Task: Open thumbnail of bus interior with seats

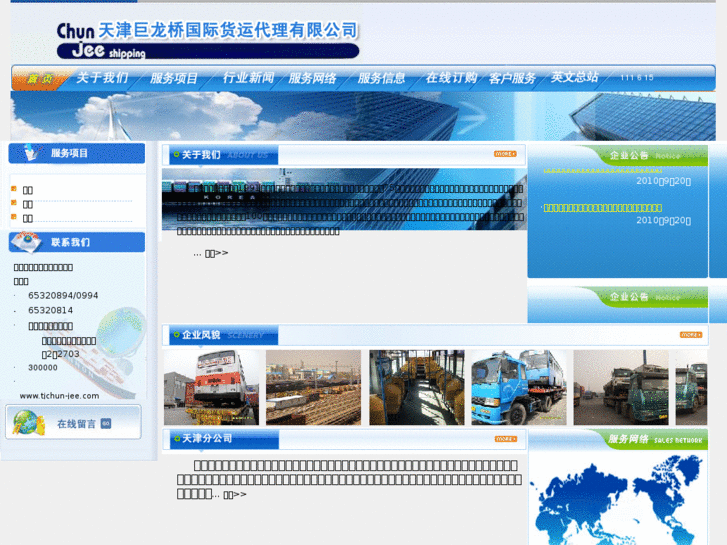Action: tap(416, 388)
